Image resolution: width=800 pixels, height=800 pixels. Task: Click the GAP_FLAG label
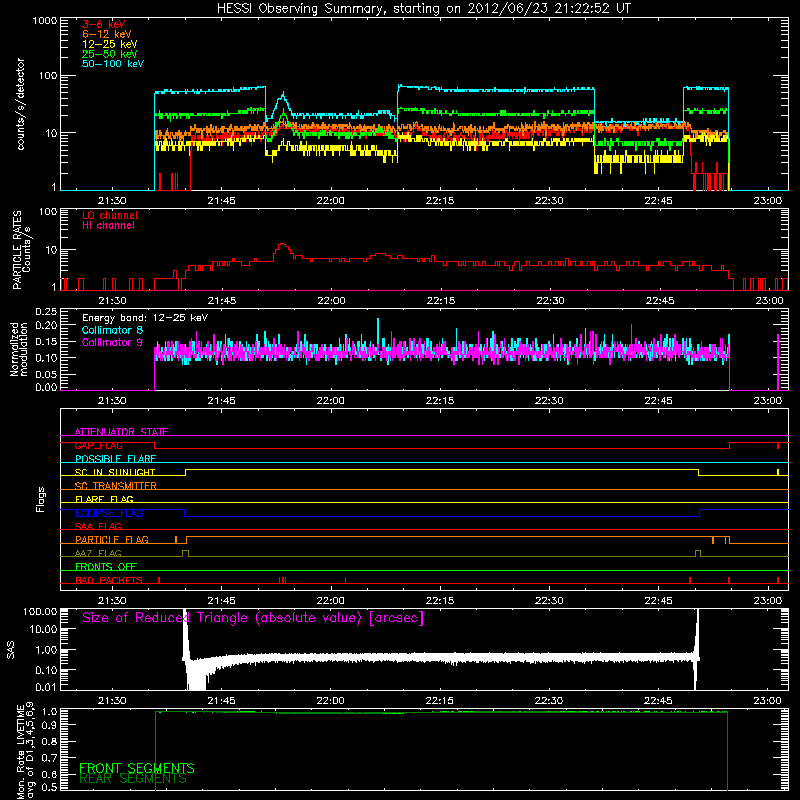click(98, 445)
